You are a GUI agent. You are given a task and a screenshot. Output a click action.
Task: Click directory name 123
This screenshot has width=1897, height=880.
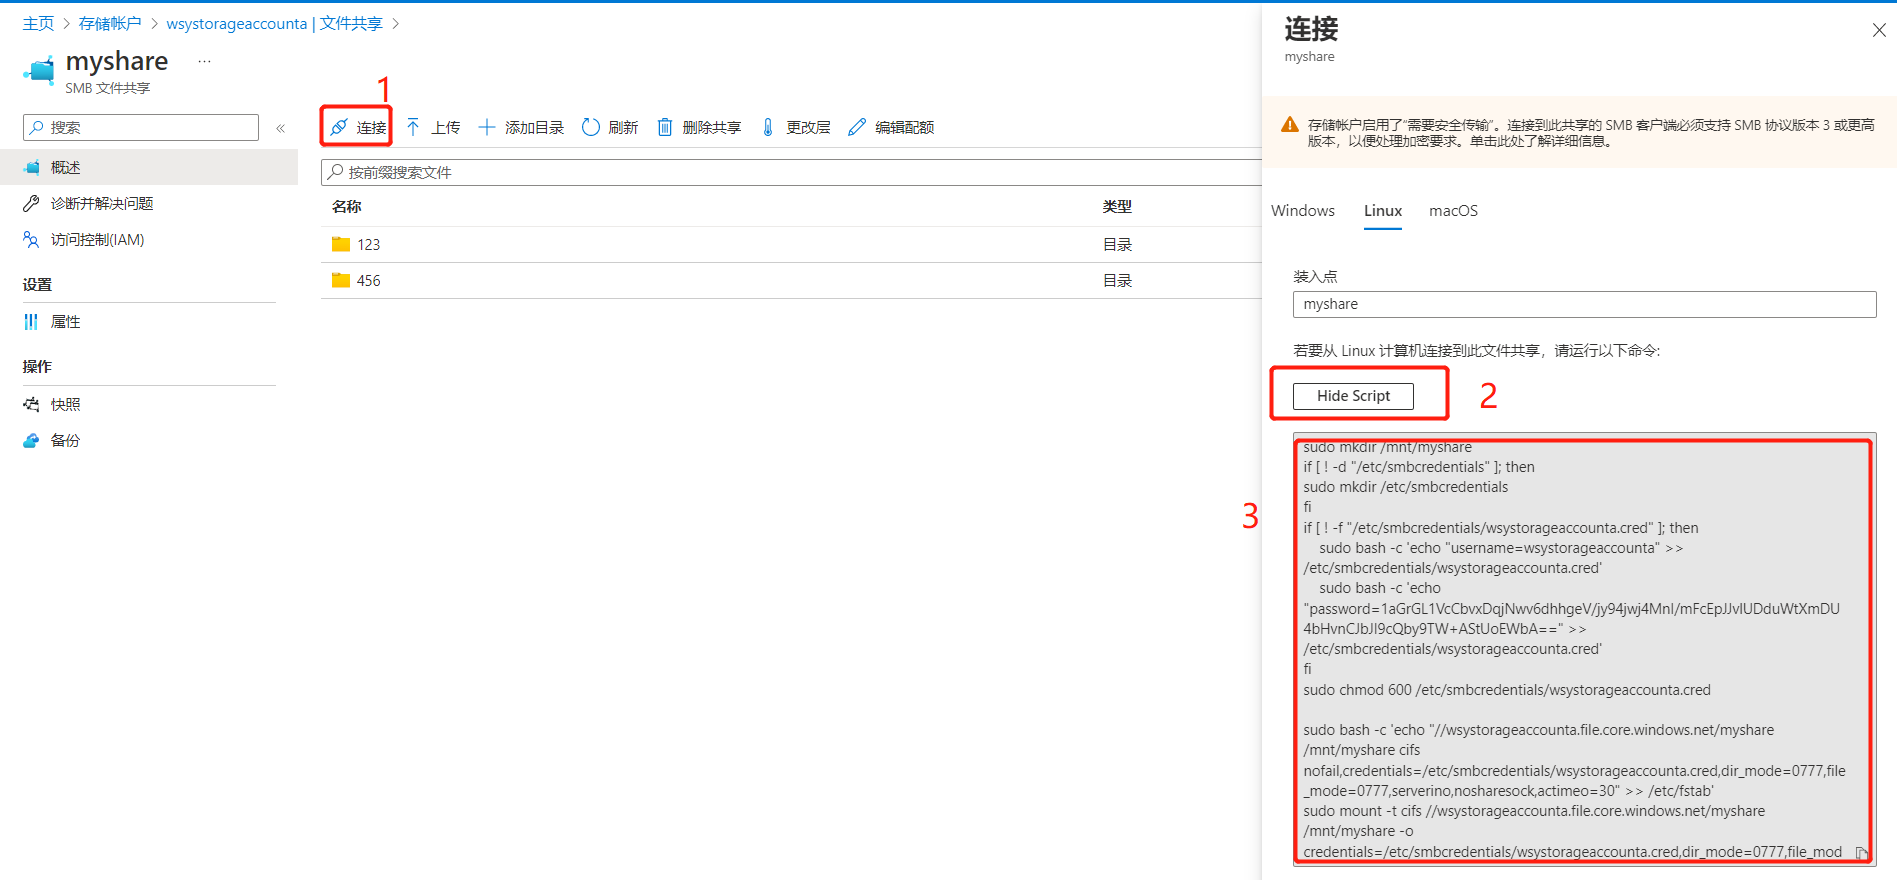point(369,244)
